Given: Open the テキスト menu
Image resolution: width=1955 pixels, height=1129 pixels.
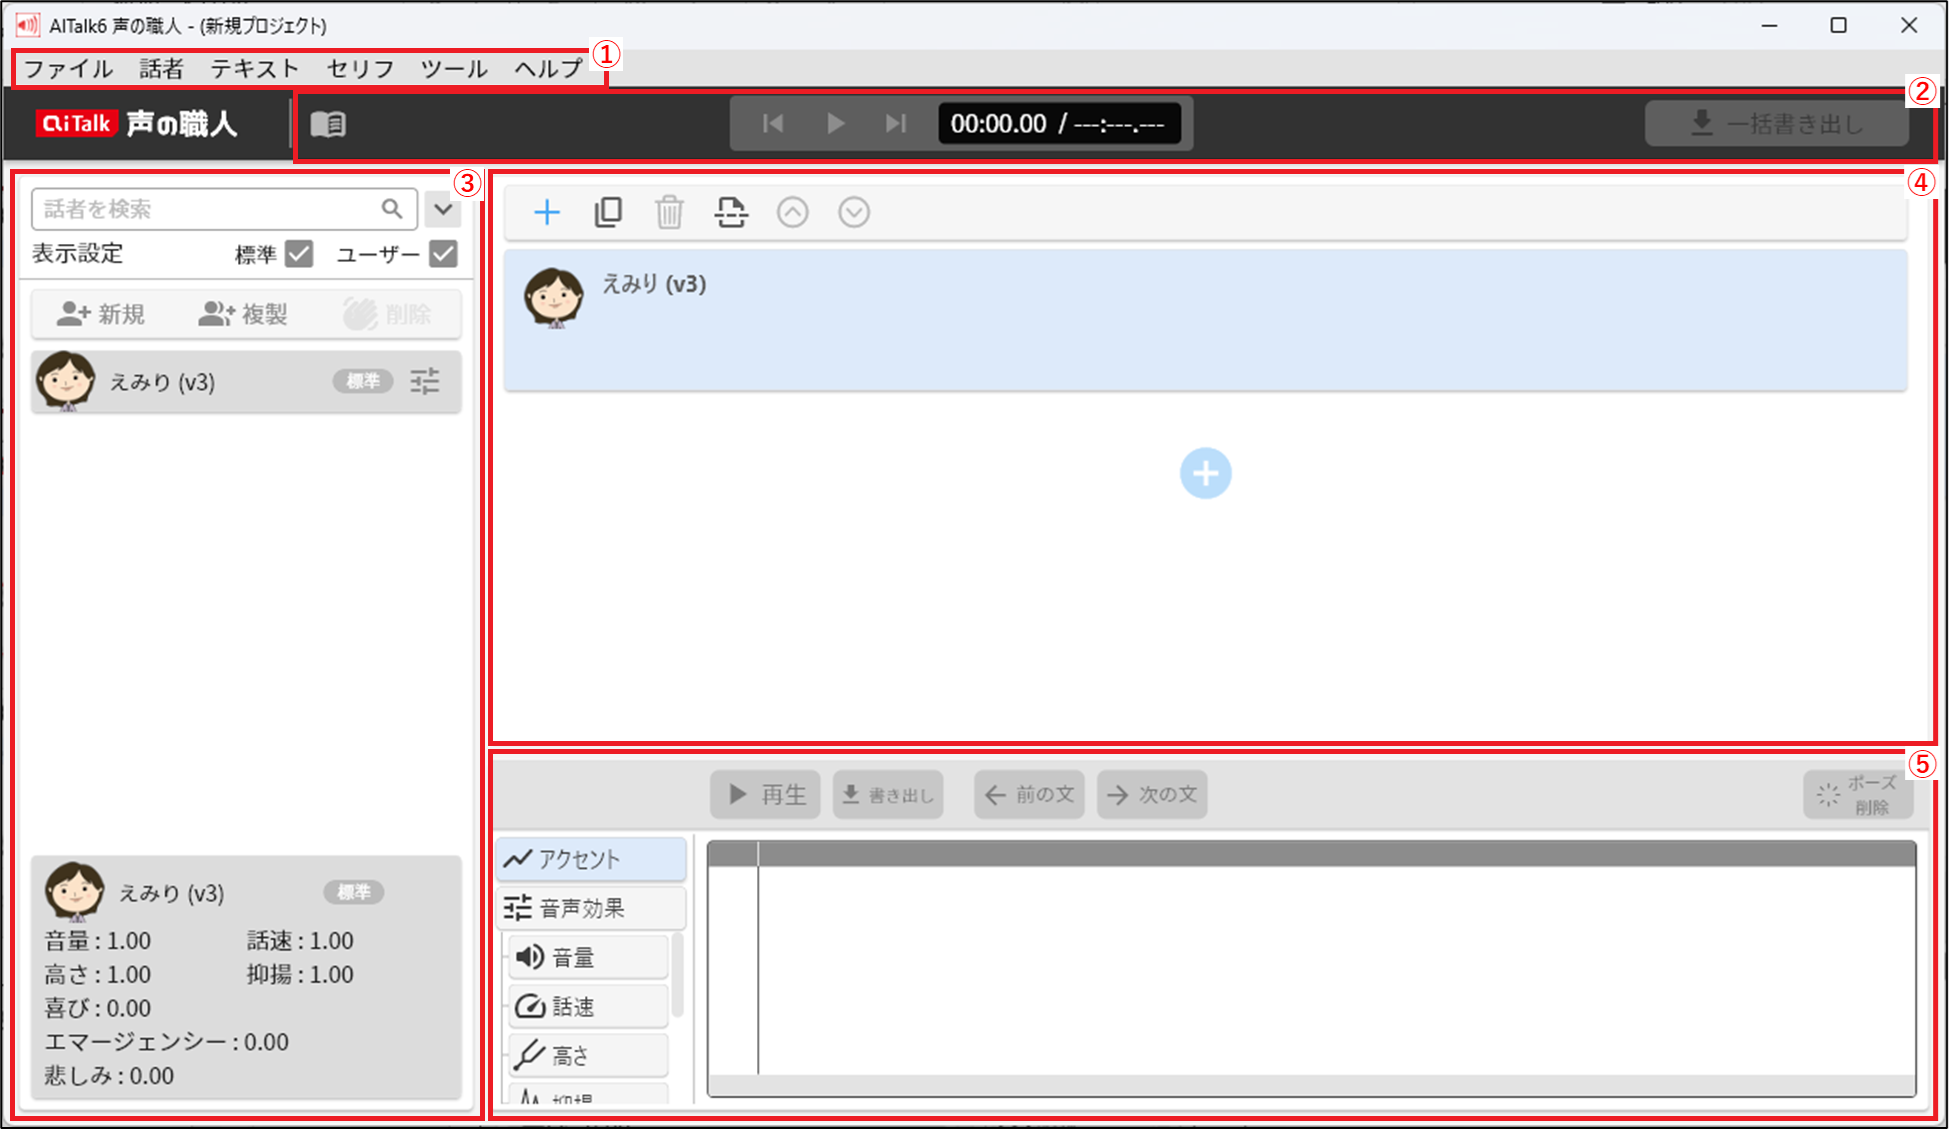Looking at the screenshot, I should tap(255, 69).
